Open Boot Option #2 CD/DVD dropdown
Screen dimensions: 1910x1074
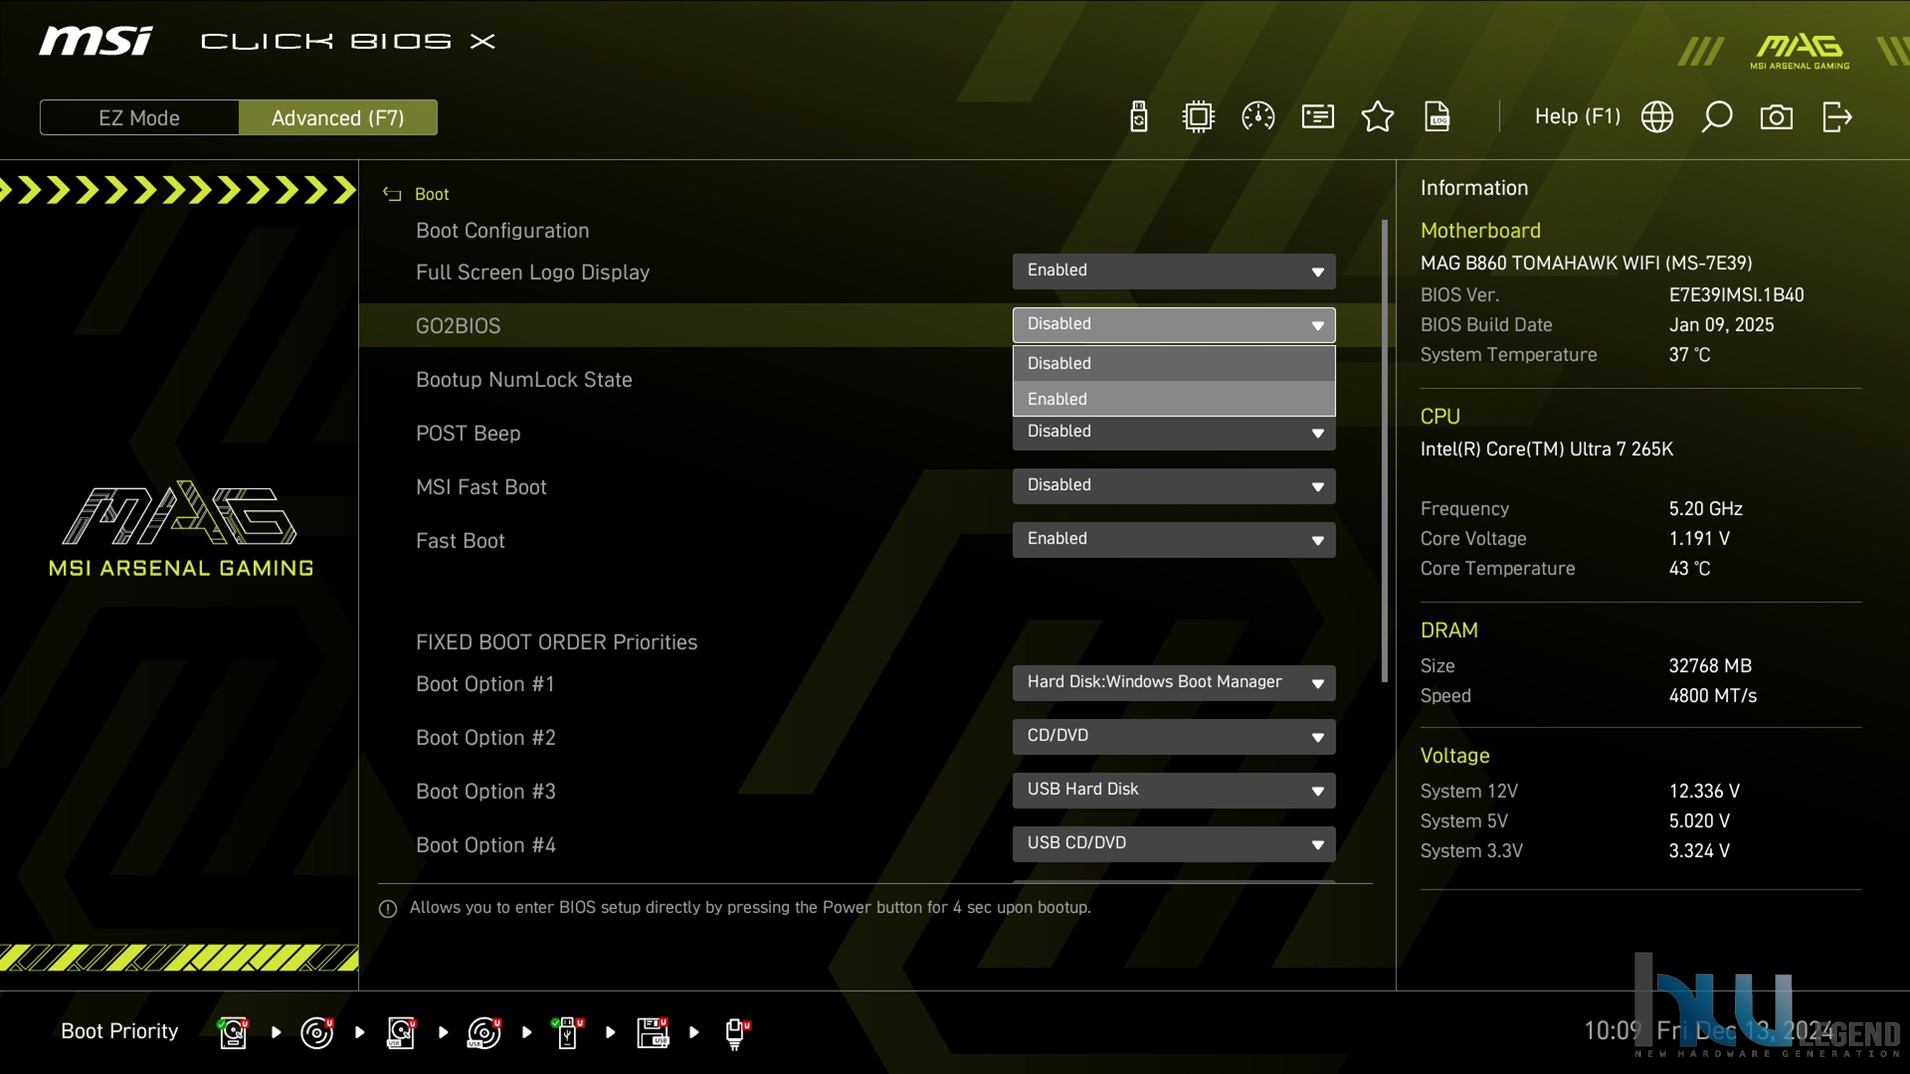coord(1173,737)
